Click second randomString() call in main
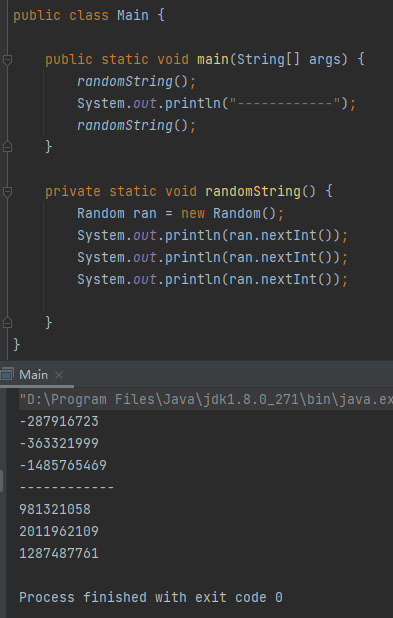This screenshot has width=393, height=618. (136, 126)
